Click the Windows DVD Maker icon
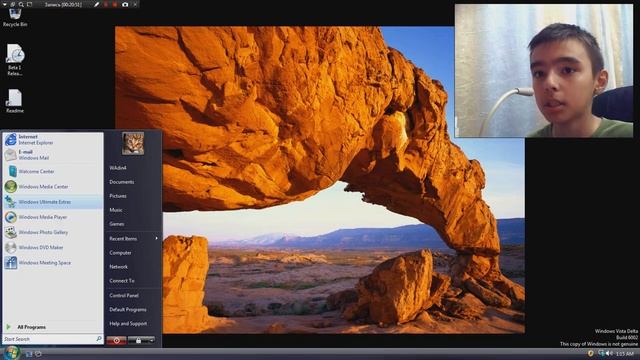This screenshot has height=360, width=640. point(11,247)
